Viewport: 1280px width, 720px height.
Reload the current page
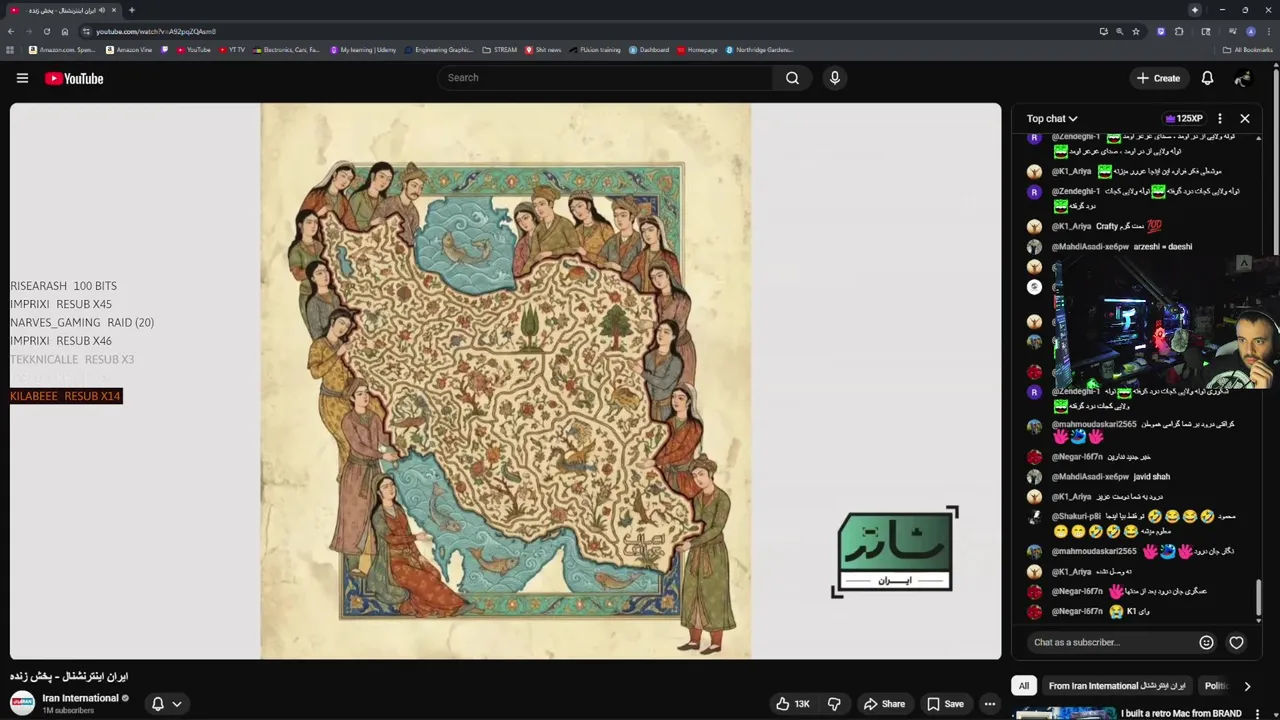tap(46, 31)
